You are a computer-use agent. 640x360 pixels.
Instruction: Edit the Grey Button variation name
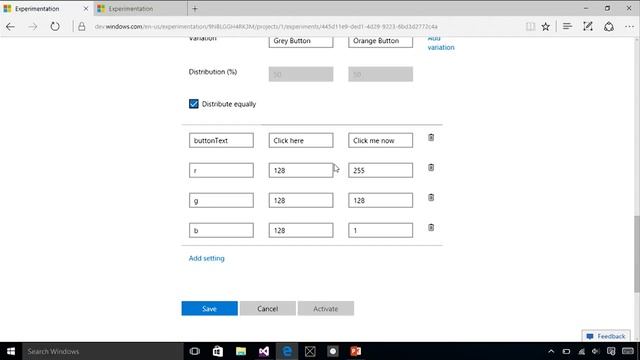[301, 41]
